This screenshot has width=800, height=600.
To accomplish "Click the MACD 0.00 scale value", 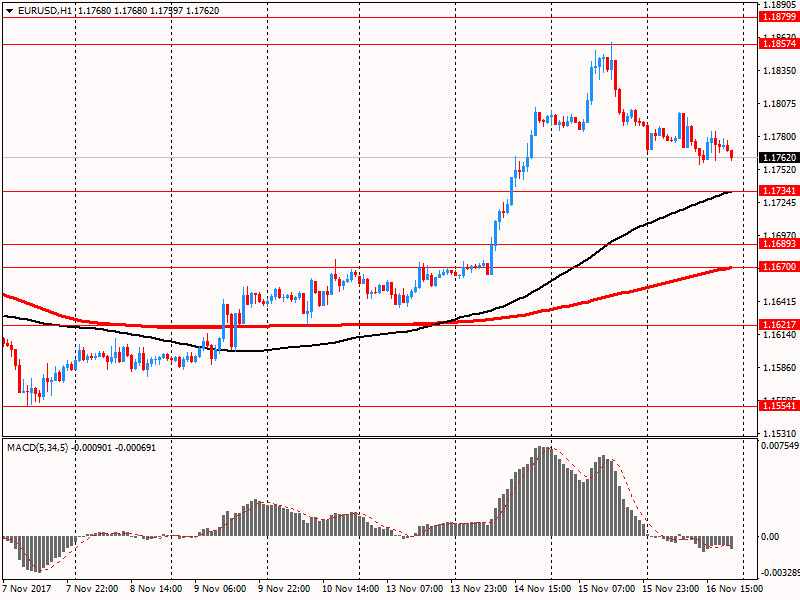I will point(770,537).
